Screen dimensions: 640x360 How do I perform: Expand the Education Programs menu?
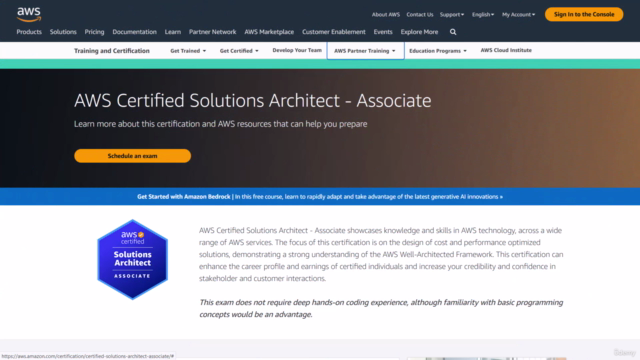[x=438, y=51]
